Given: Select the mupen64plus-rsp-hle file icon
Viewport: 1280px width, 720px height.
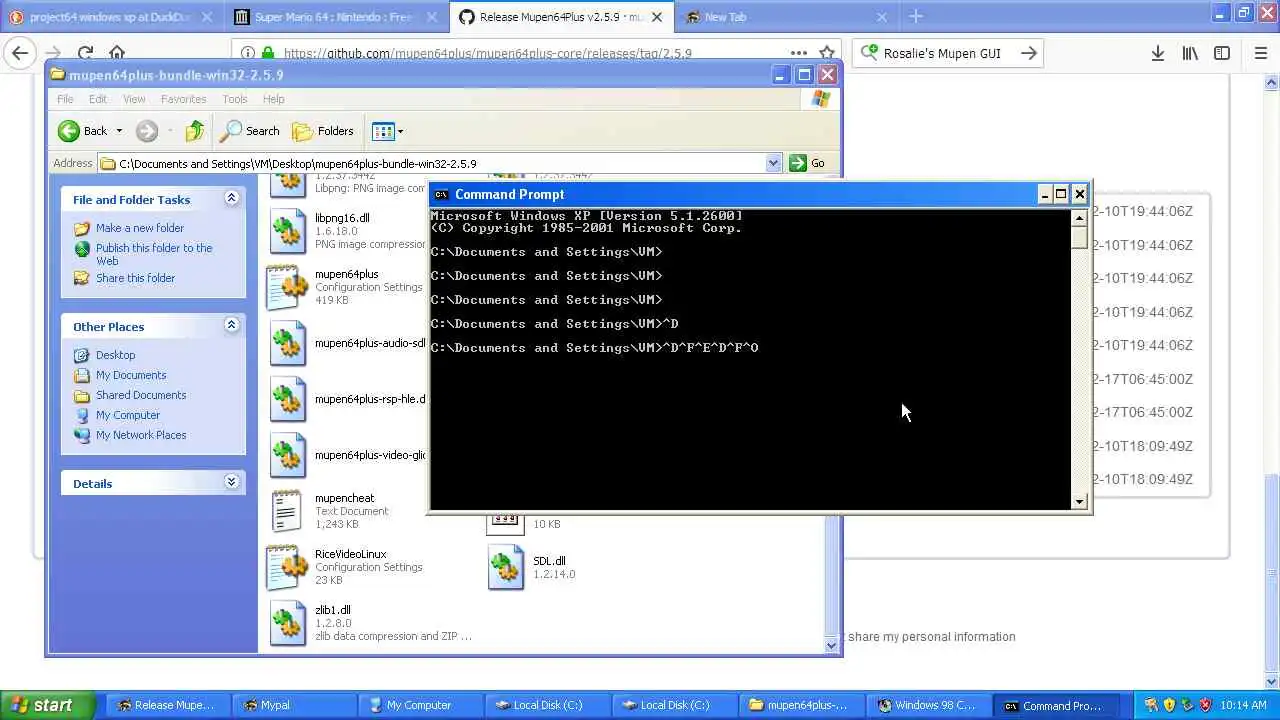Looking at the screenshot, I should coord(288,399).
